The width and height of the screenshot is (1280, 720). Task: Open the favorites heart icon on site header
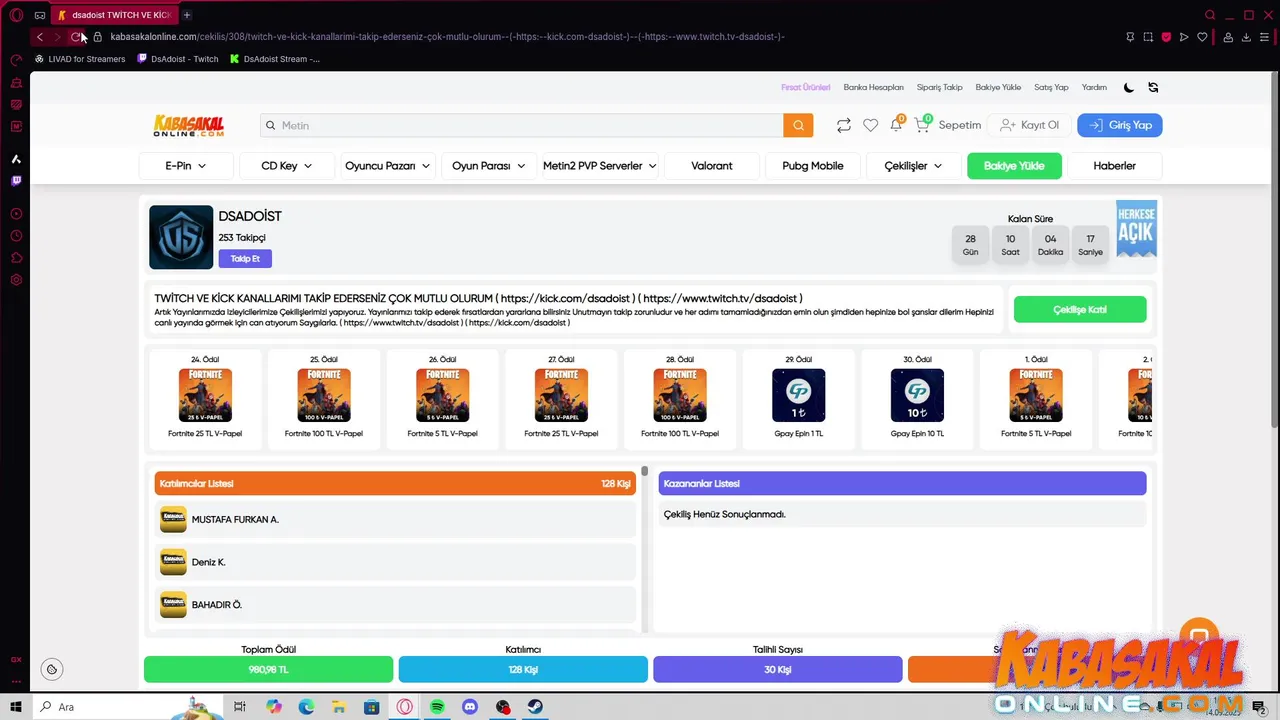coord(870,125)
